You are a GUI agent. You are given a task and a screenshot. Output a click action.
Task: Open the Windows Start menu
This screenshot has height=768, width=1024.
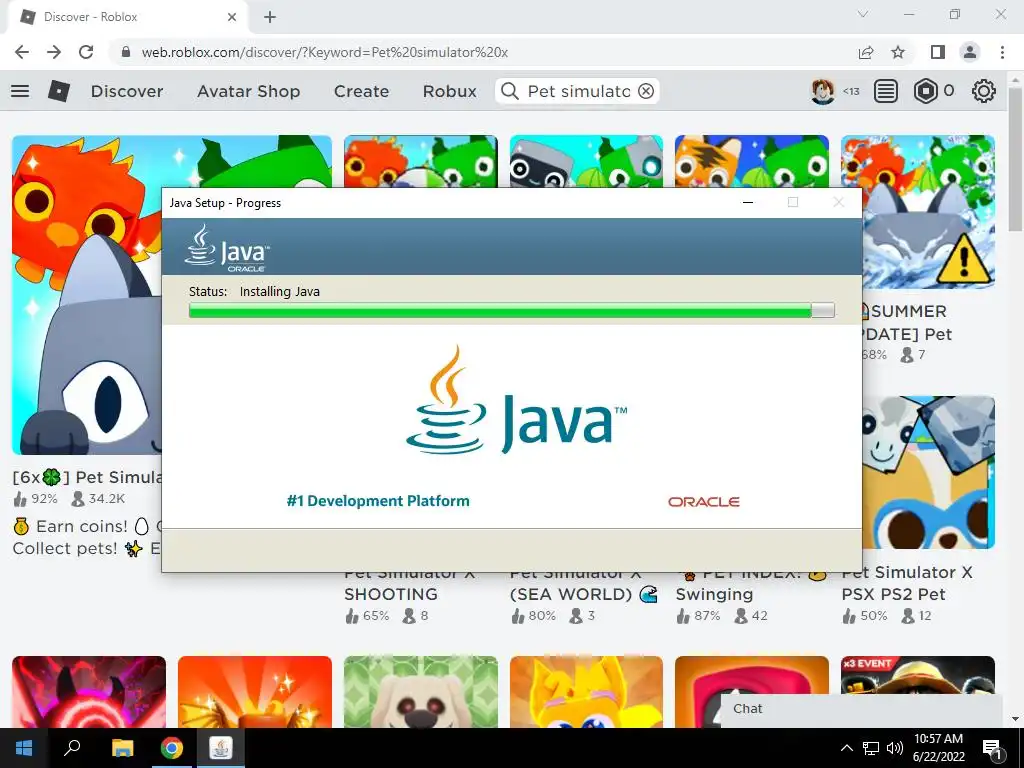click(24, 748)
